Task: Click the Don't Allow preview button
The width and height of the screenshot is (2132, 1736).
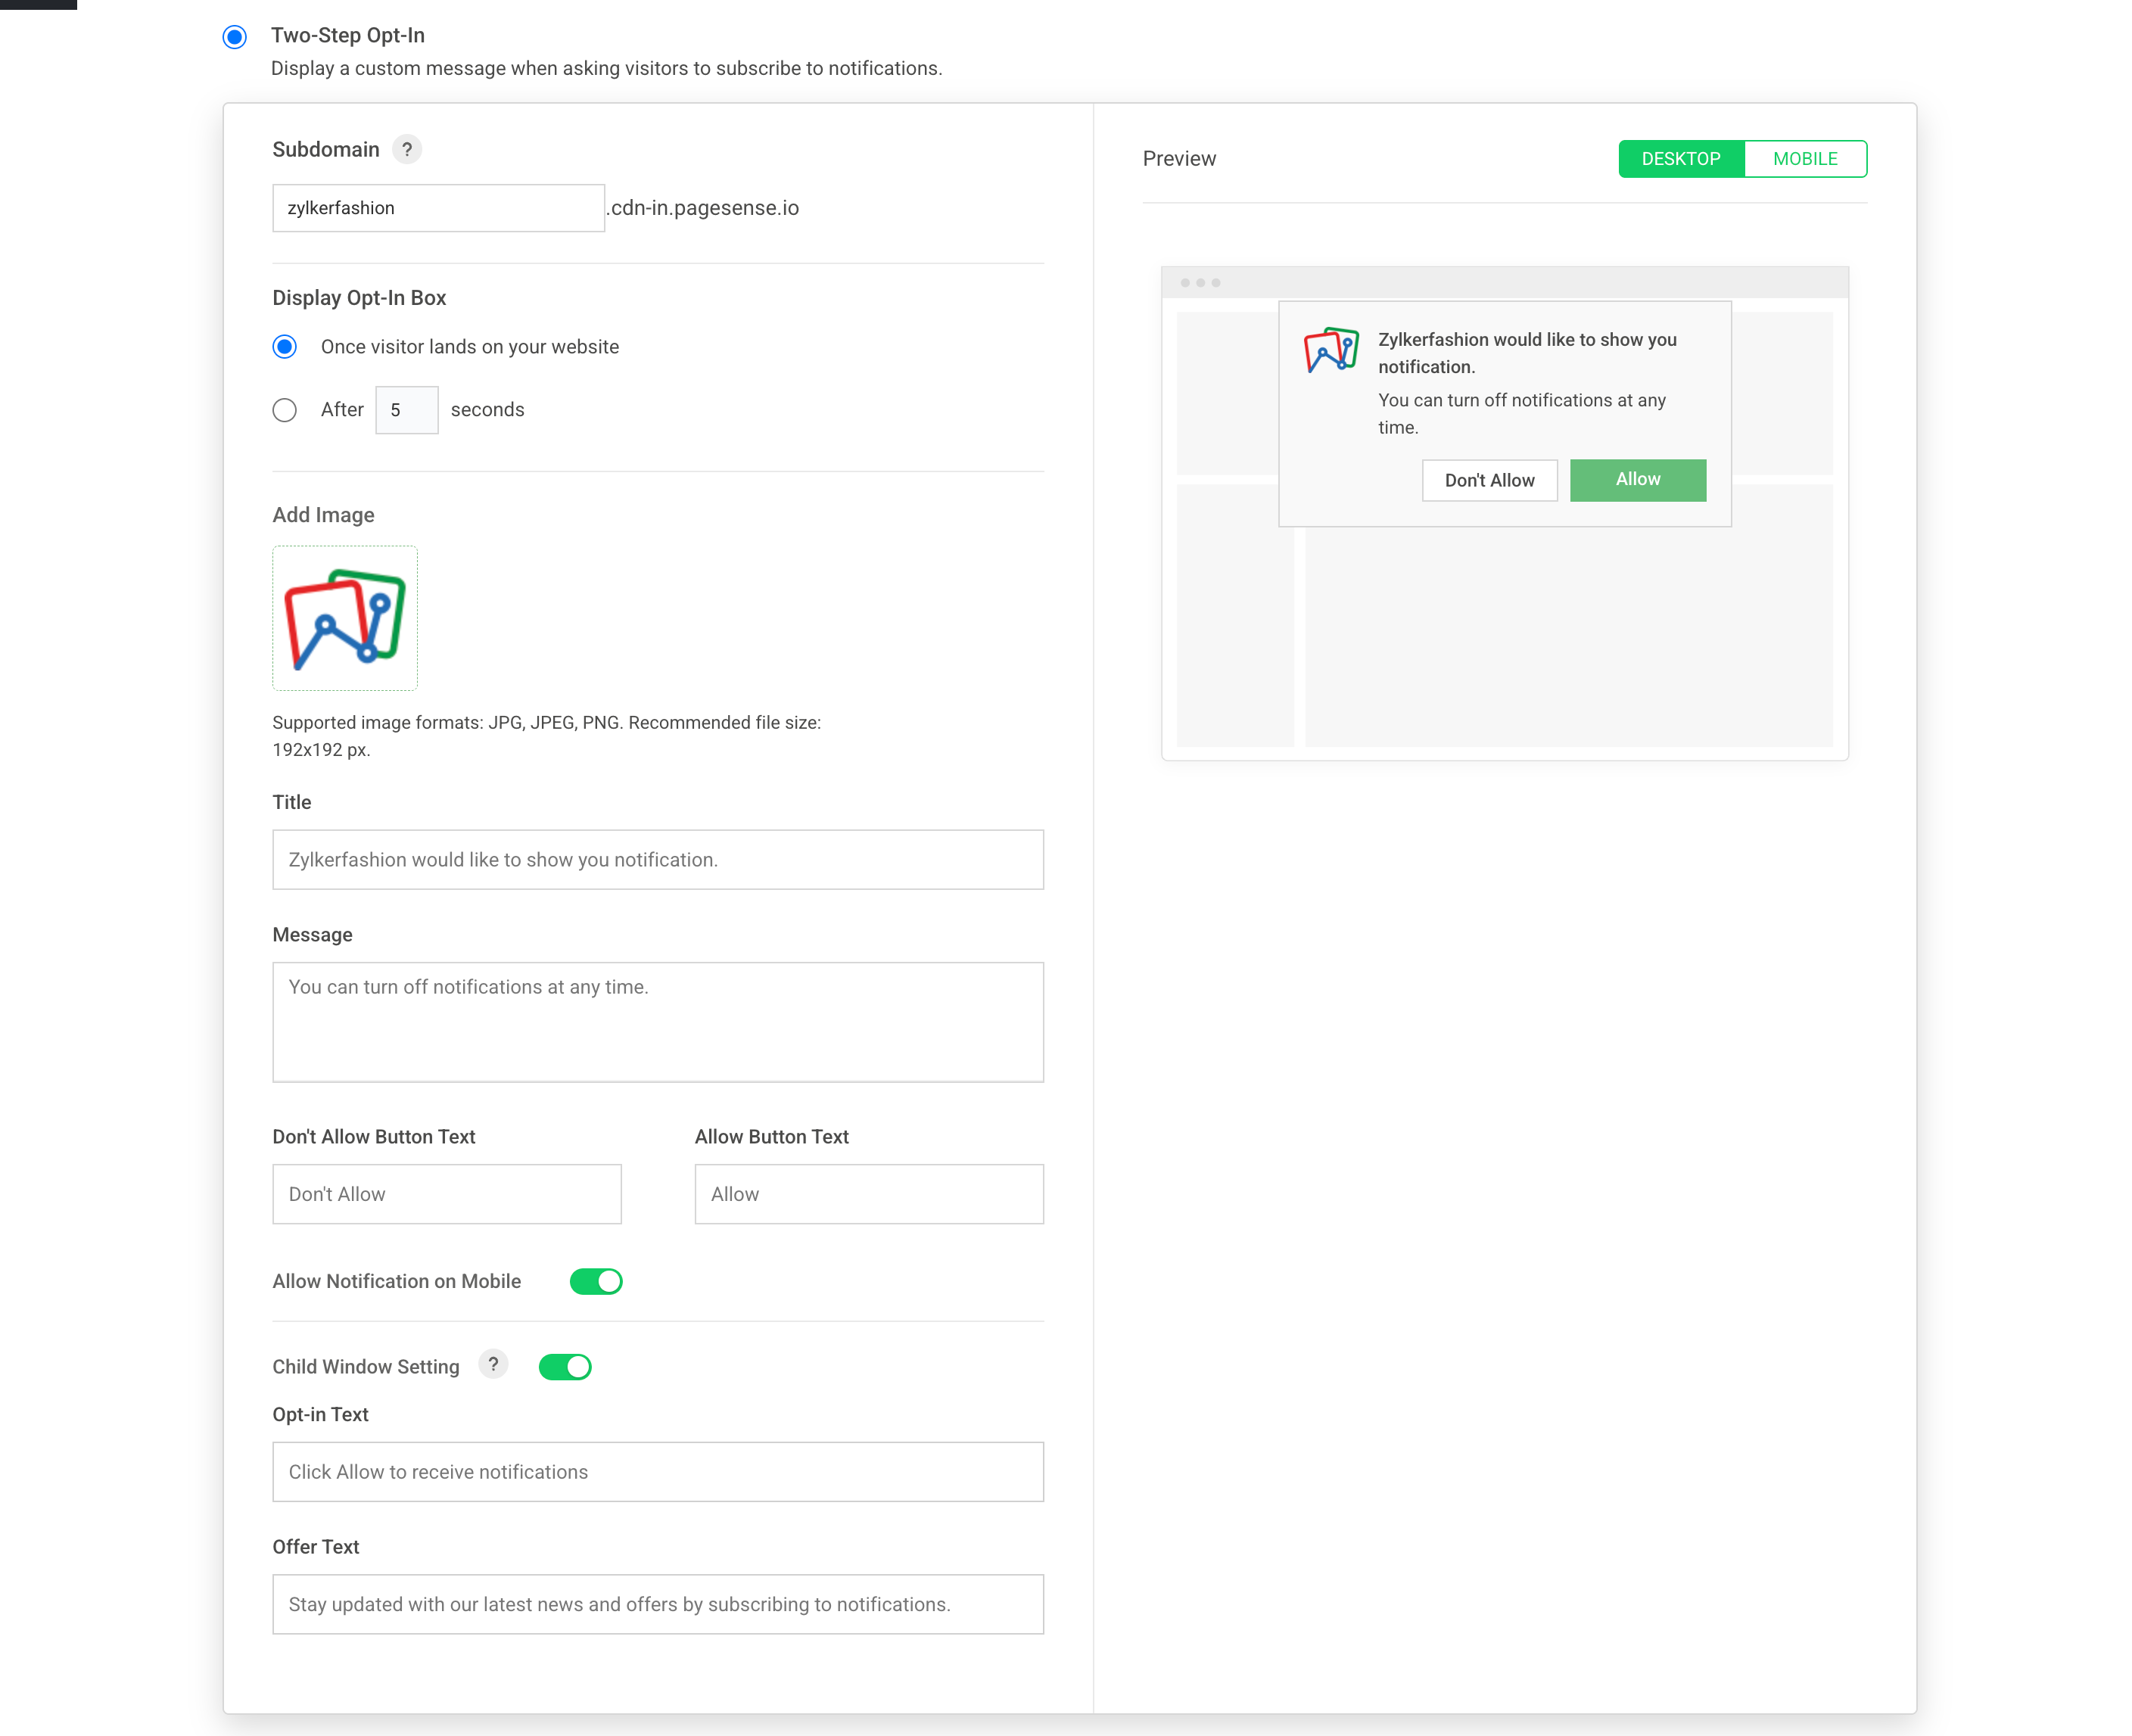Action: 1489,481
